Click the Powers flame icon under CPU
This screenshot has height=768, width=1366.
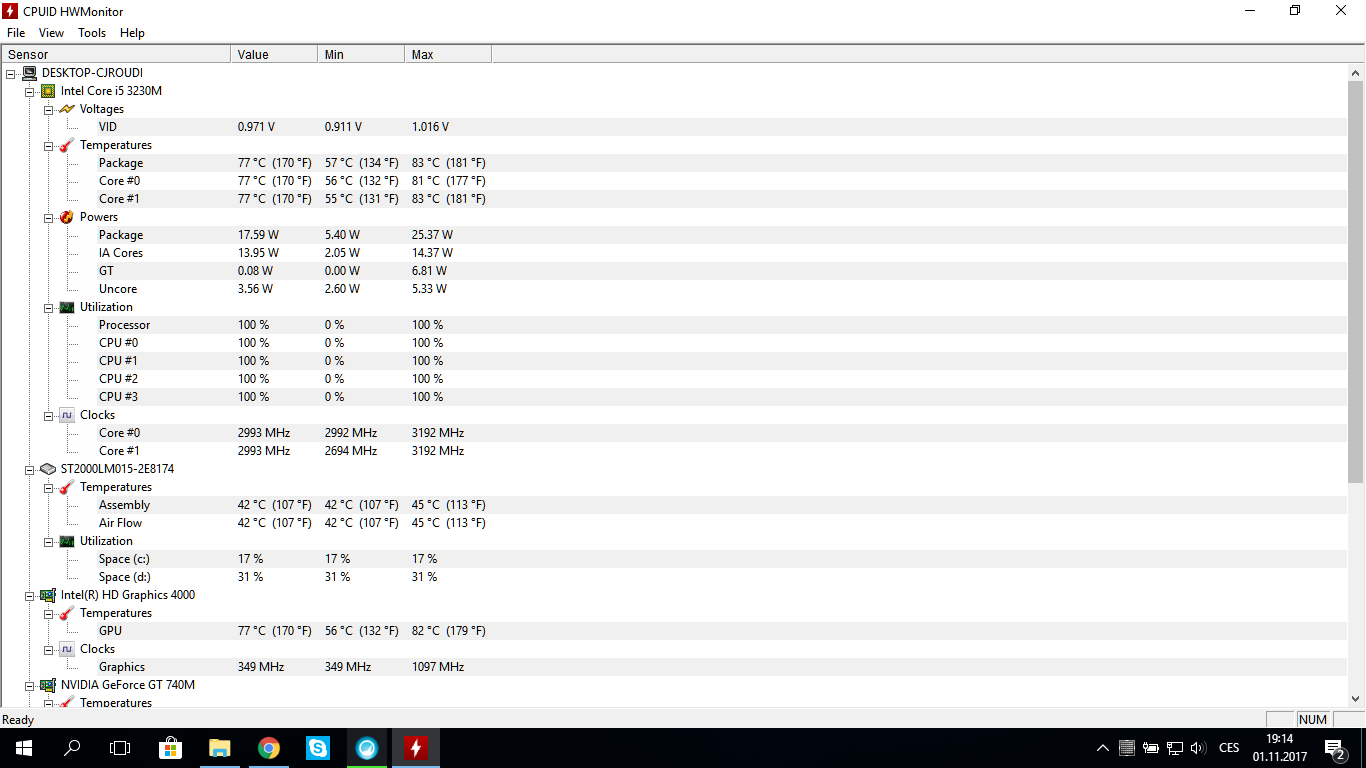point(67,217)
